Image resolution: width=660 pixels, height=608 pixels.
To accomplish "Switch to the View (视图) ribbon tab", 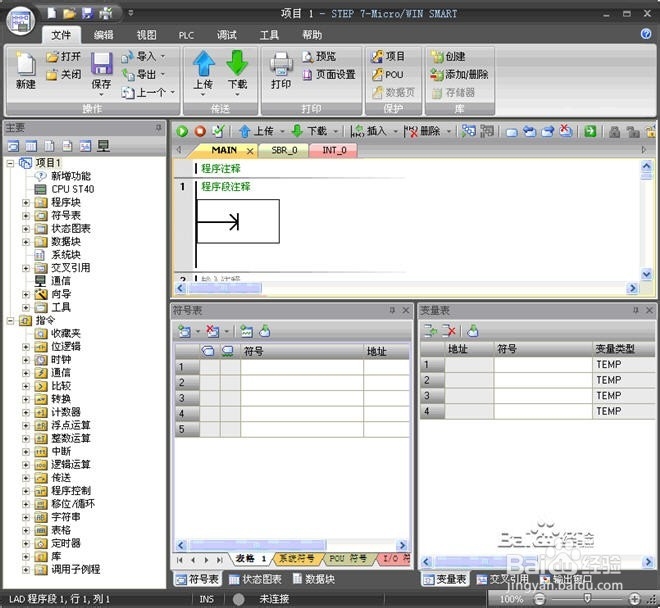I will [x=146, y=35].
